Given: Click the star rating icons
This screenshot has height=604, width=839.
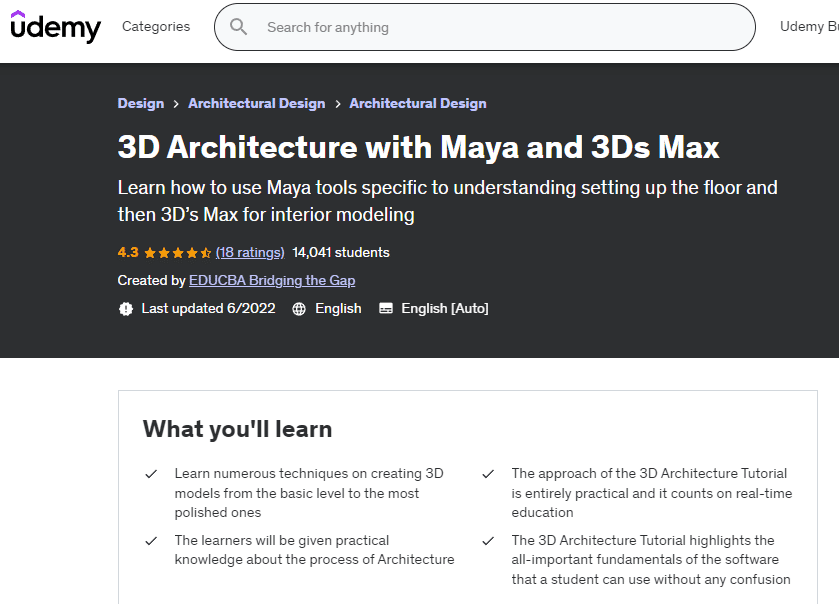Looking at the screenshot, I should tap(178, 253).
